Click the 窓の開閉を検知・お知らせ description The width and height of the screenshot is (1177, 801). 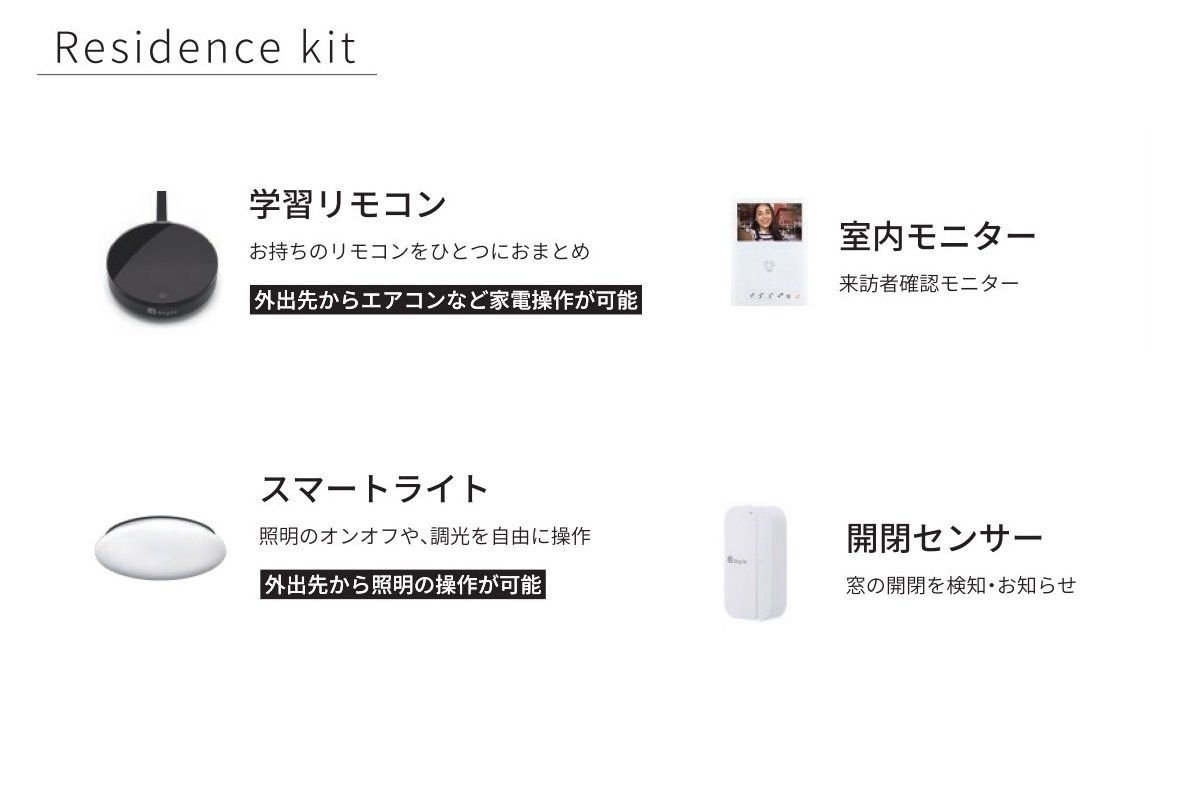[960, 586]
